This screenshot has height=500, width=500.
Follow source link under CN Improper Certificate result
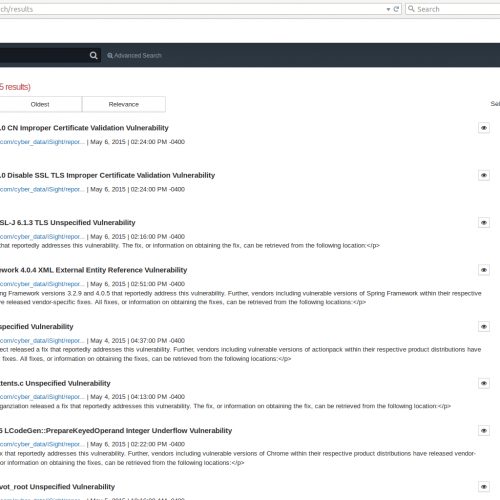coord(42,142)
